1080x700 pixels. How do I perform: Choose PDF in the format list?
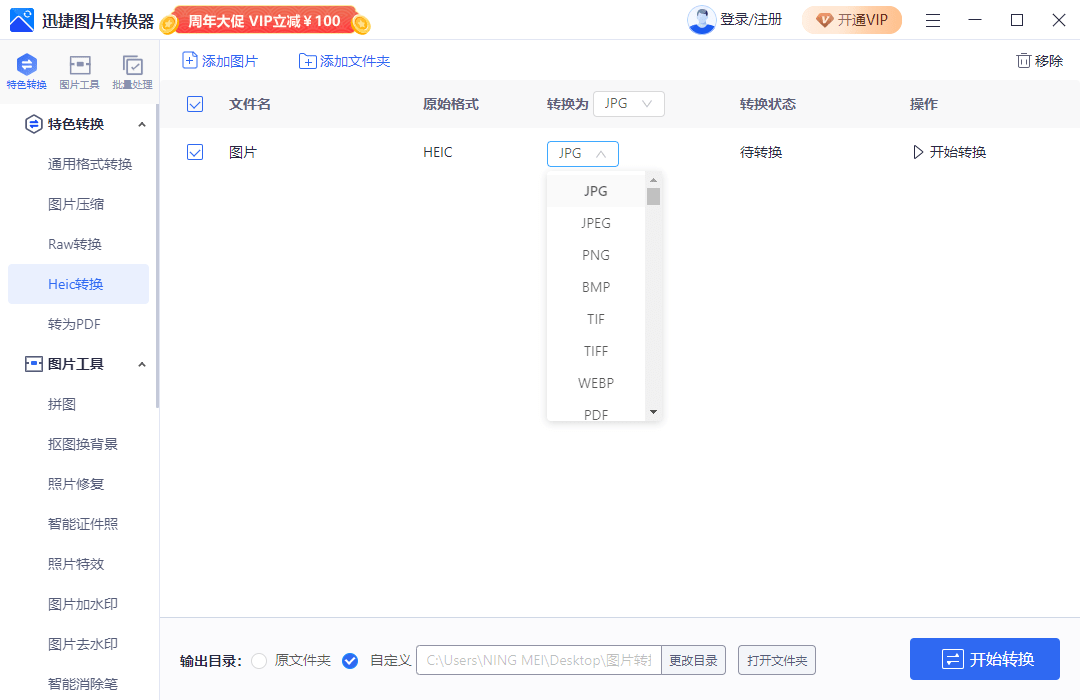[x=596, y=413]
